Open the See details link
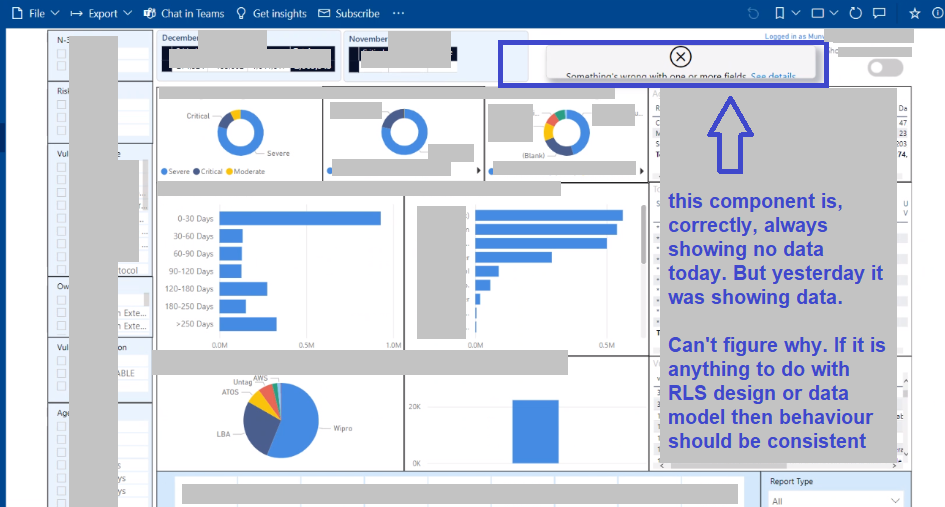The image size is (945, 507). click(x=773, y=77)
